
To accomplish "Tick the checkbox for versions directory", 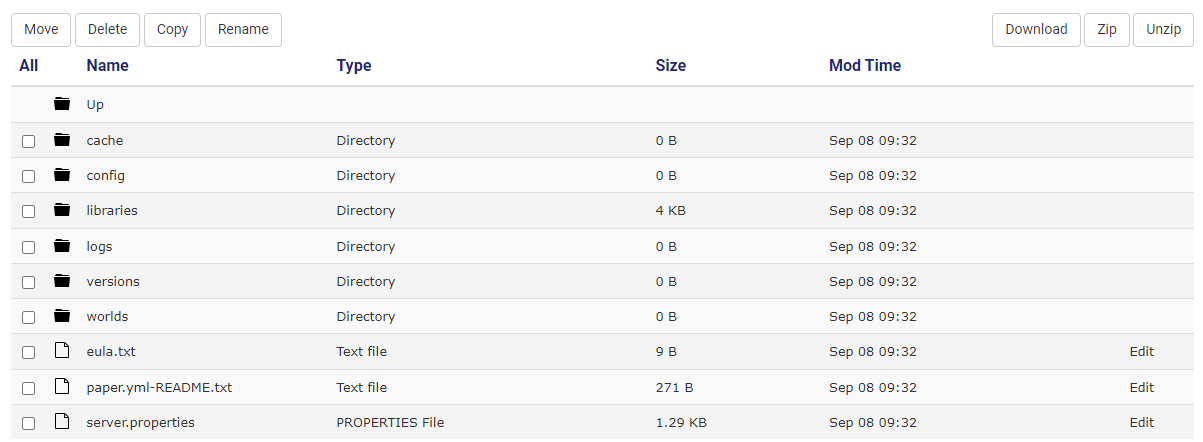I will coord(29,282).
